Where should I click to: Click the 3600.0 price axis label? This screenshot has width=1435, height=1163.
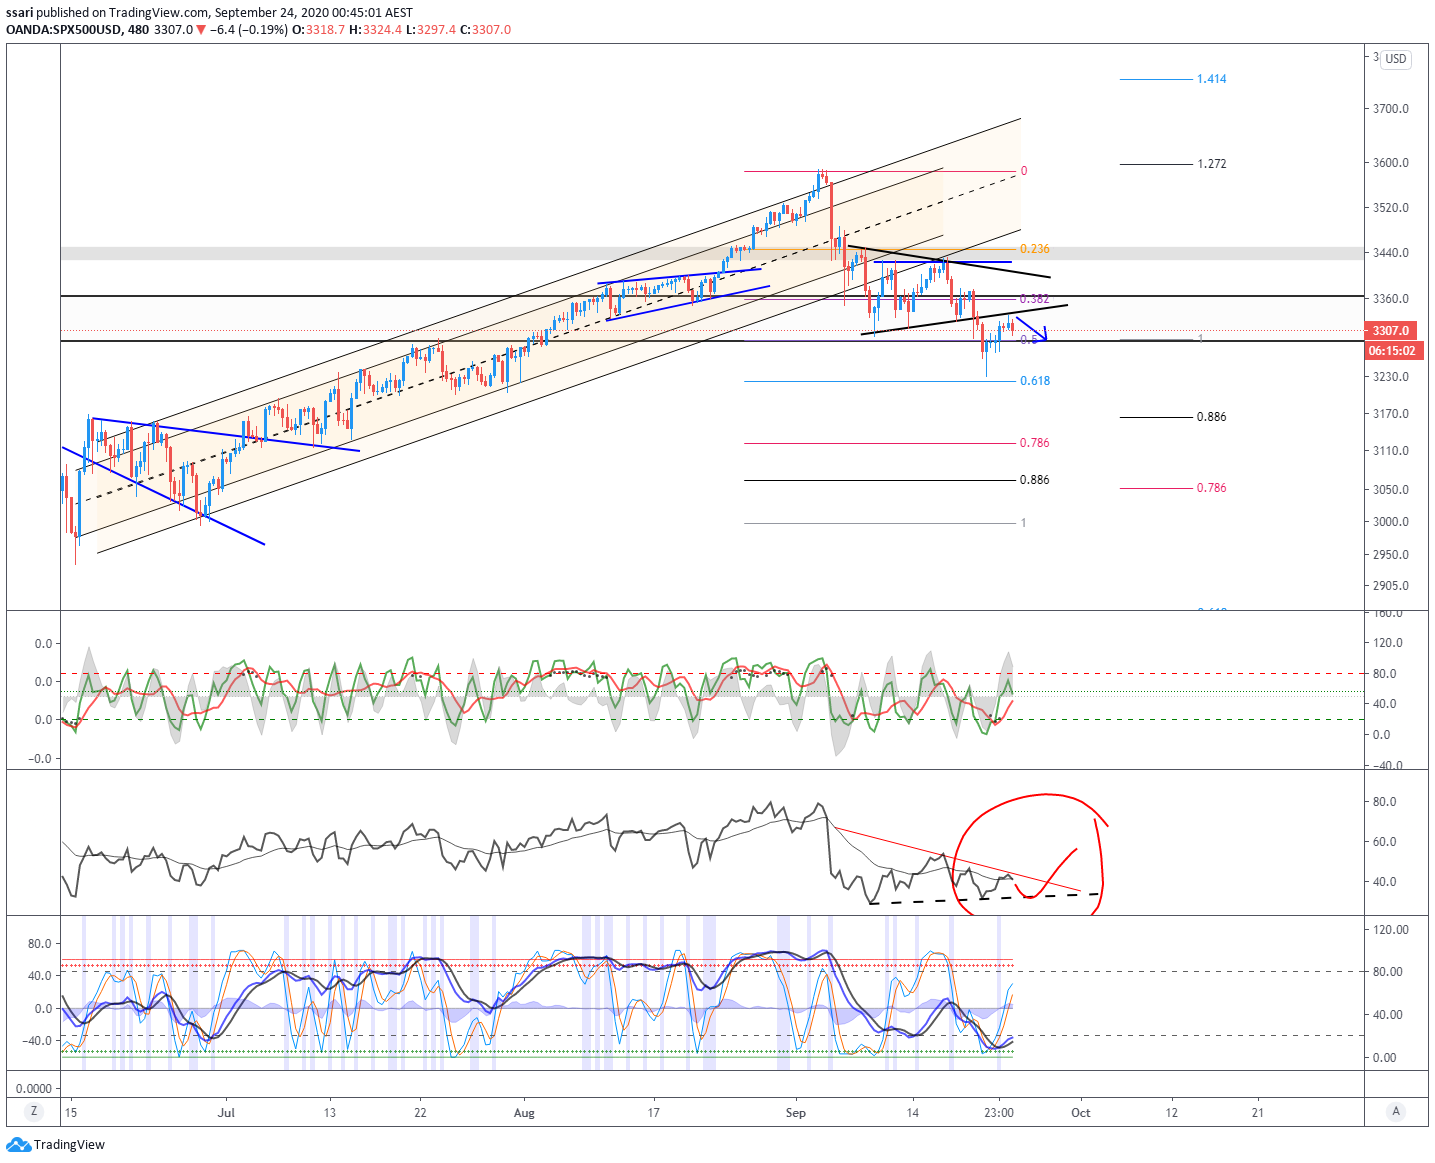point(1391,162)
